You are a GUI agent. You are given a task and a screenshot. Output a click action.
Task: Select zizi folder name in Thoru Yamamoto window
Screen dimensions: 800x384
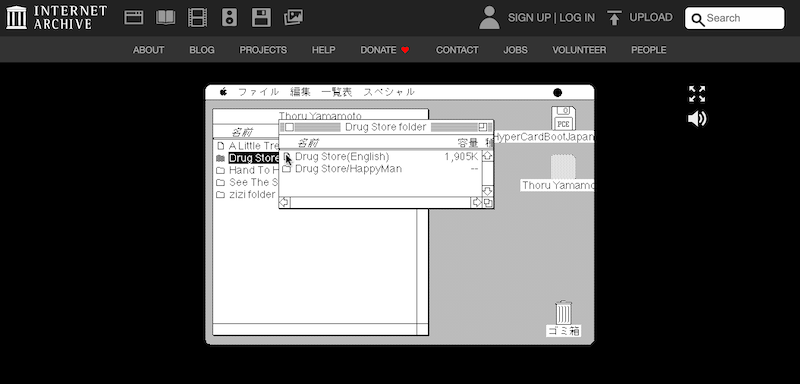pyautogui.click(x=252, y=195)
